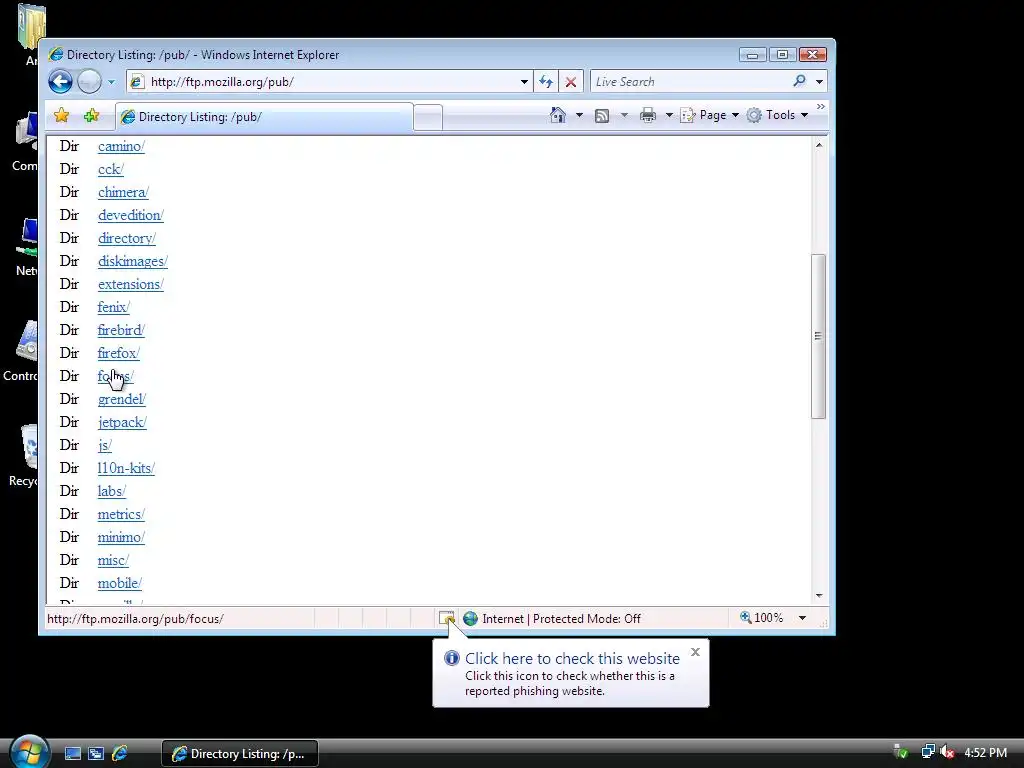The width and height of the screenshot is (1024, 768).
Task: Open the chimera/ directory link
Action: pos(123,192)
